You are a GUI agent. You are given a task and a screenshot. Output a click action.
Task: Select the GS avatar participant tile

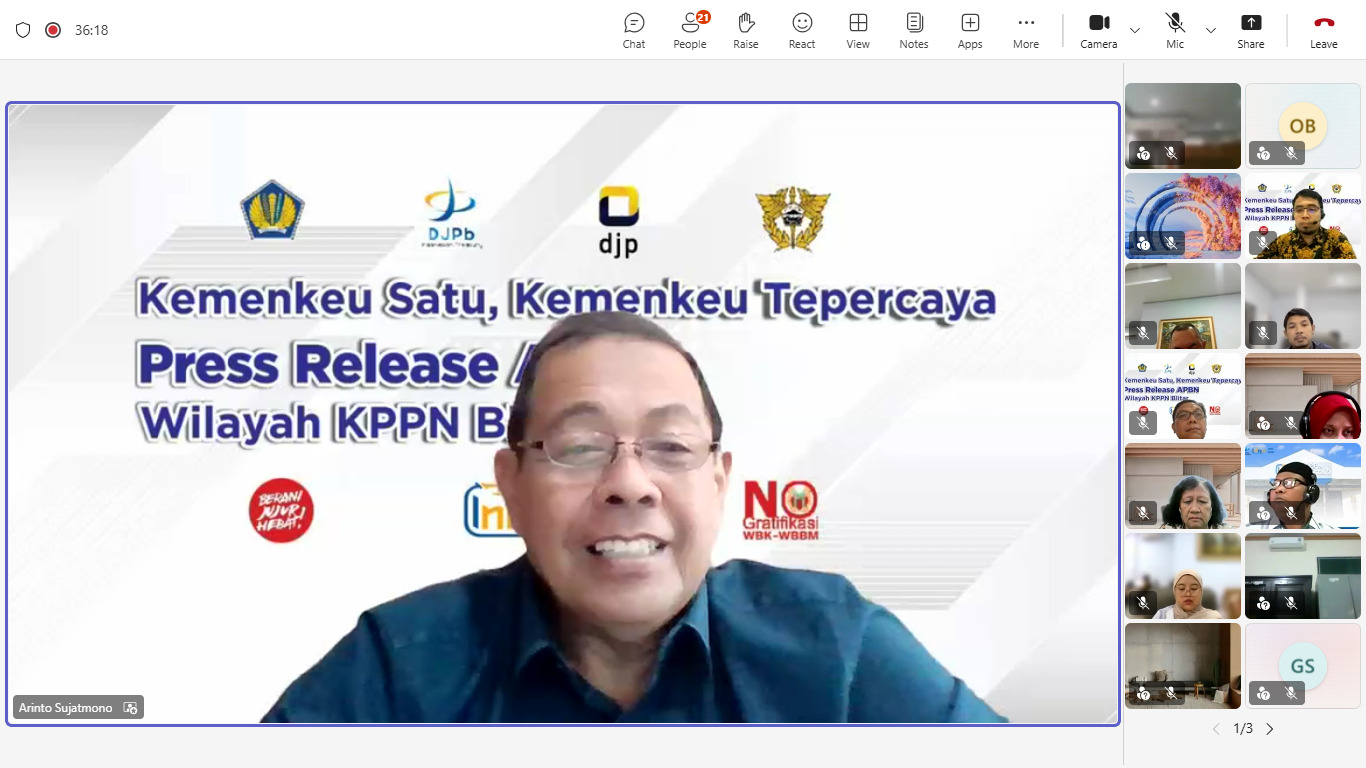tap(1303, 666)
